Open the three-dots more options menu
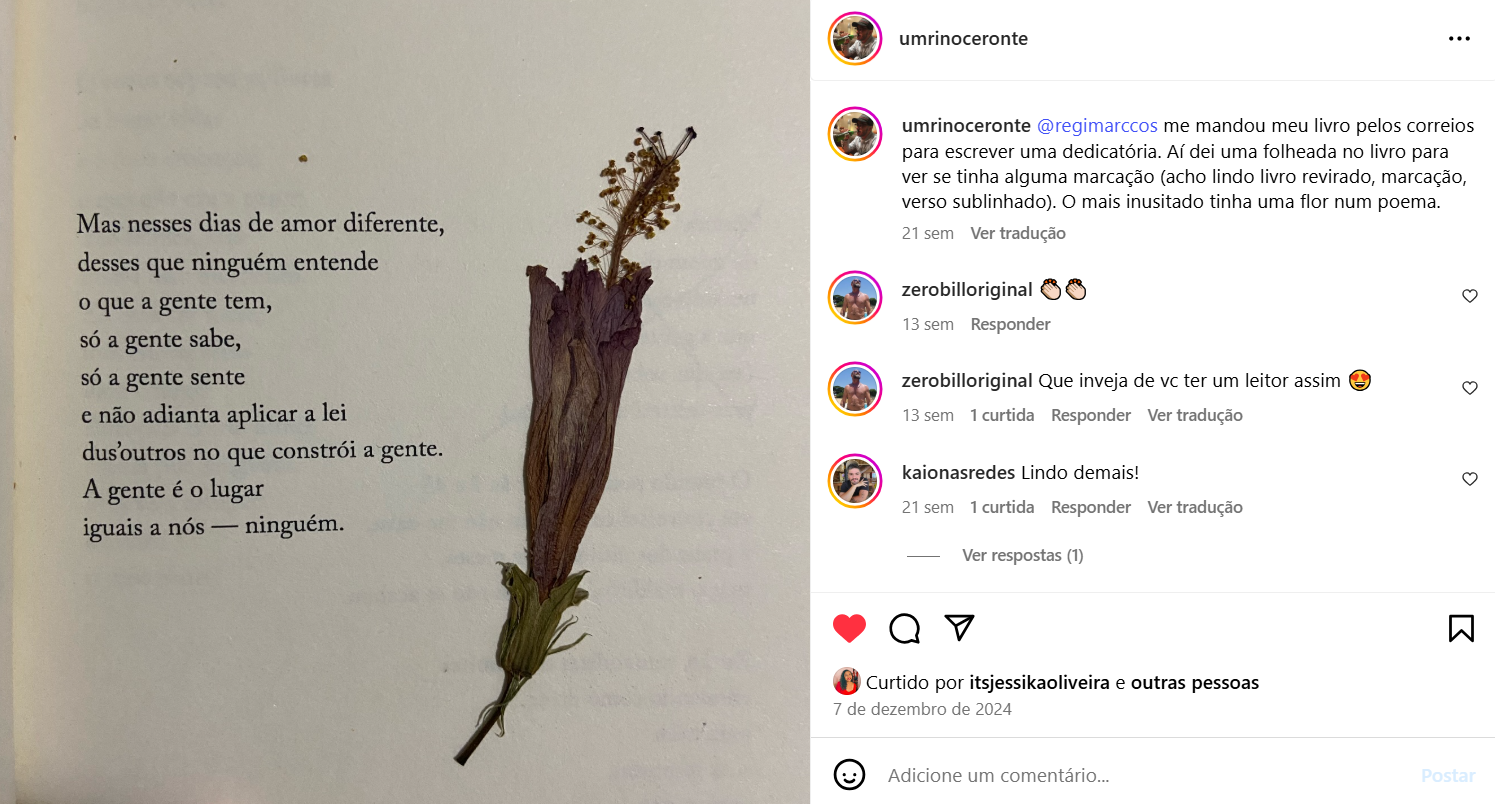 [1459, 39]
